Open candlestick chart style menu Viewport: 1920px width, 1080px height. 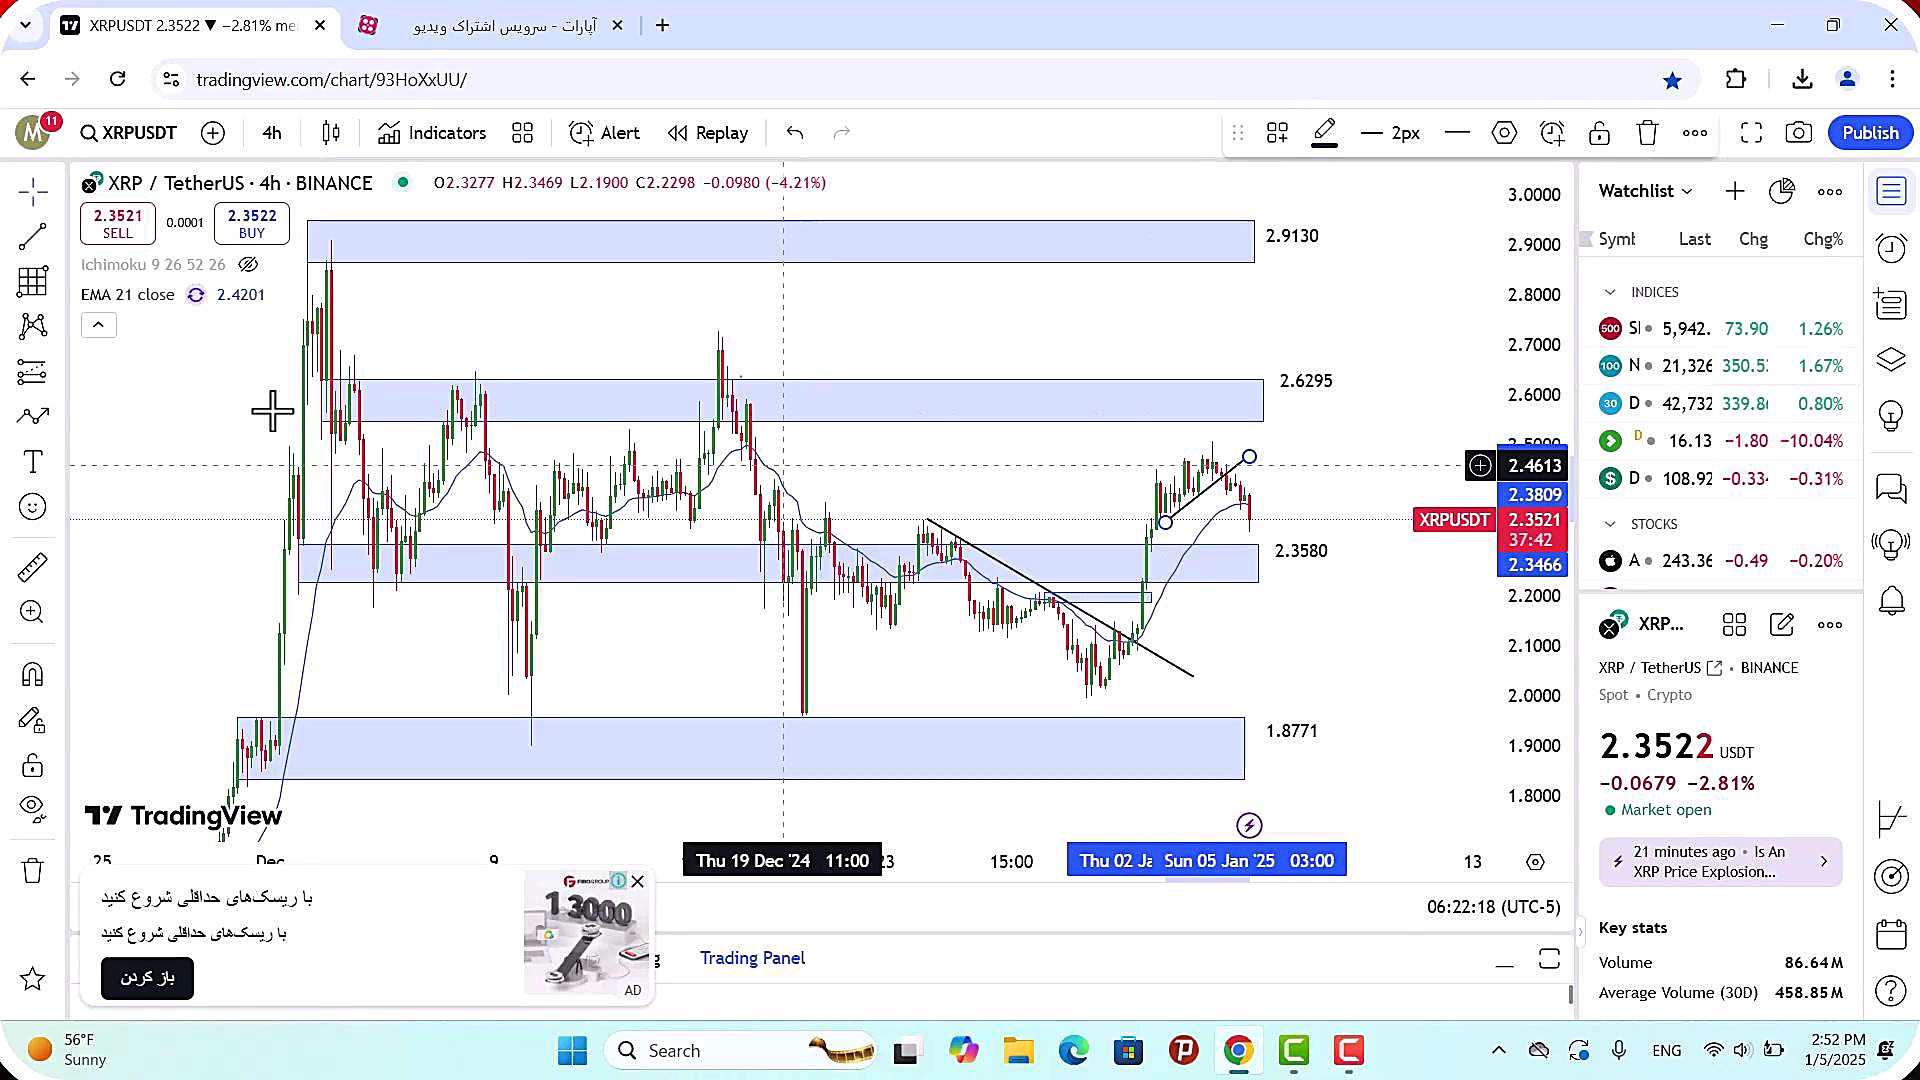point(331,133)
